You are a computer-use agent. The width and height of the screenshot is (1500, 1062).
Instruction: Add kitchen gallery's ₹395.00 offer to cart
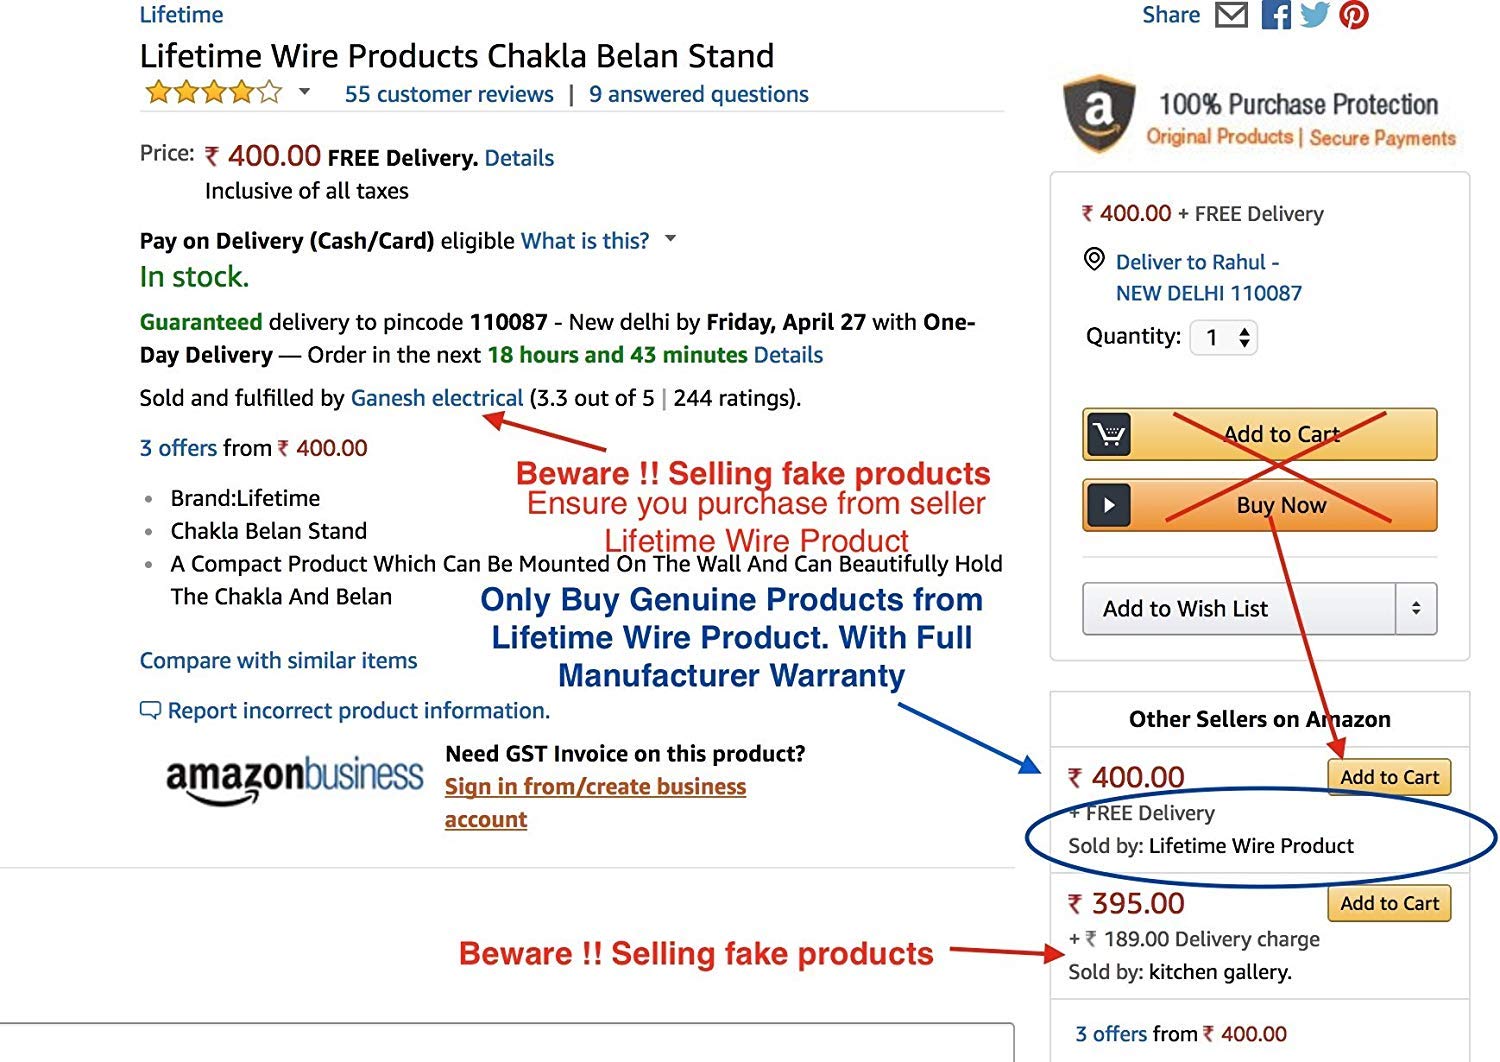(1389, 903)
